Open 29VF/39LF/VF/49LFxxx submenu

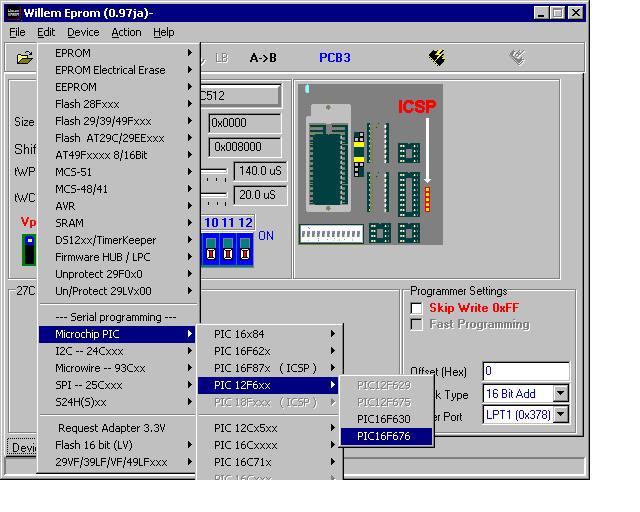[117, 462]
